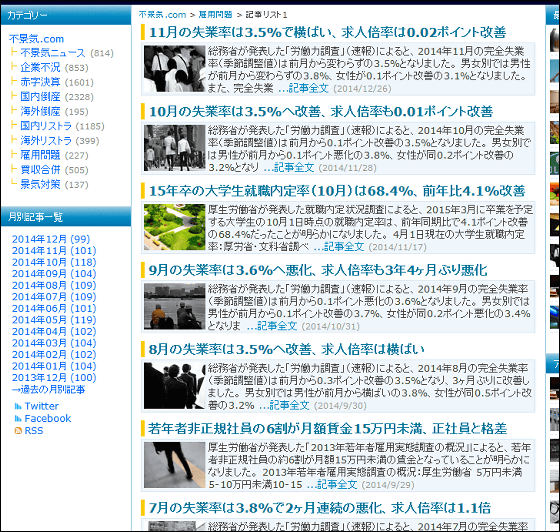Open the Twitter link
The height and width of the screenshot is (532, 560).
tap(41, 406)
